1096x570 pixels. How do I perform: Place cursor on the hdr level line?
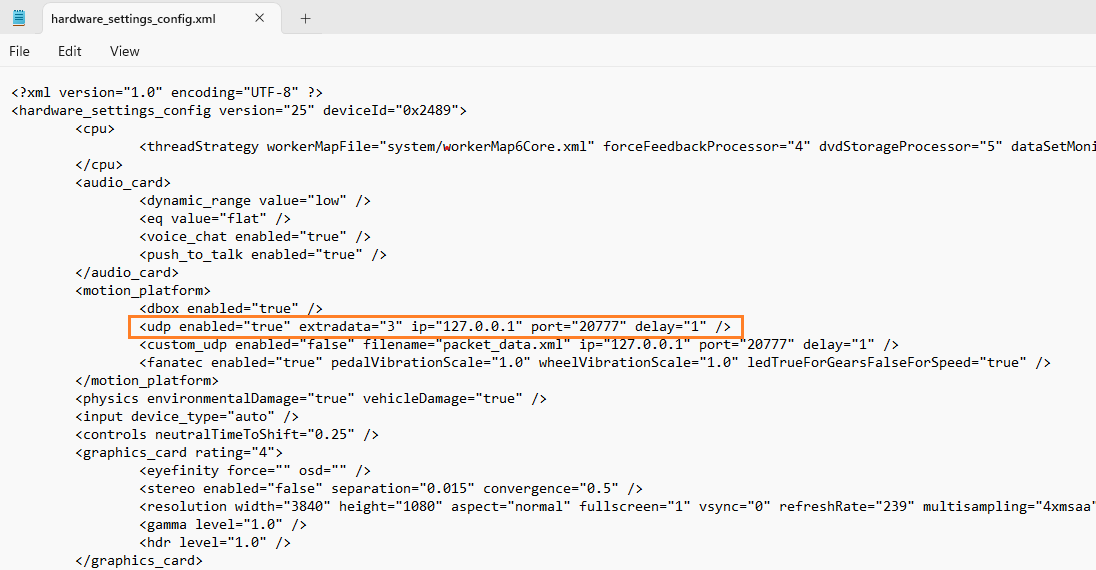click(x=215, y=543)
